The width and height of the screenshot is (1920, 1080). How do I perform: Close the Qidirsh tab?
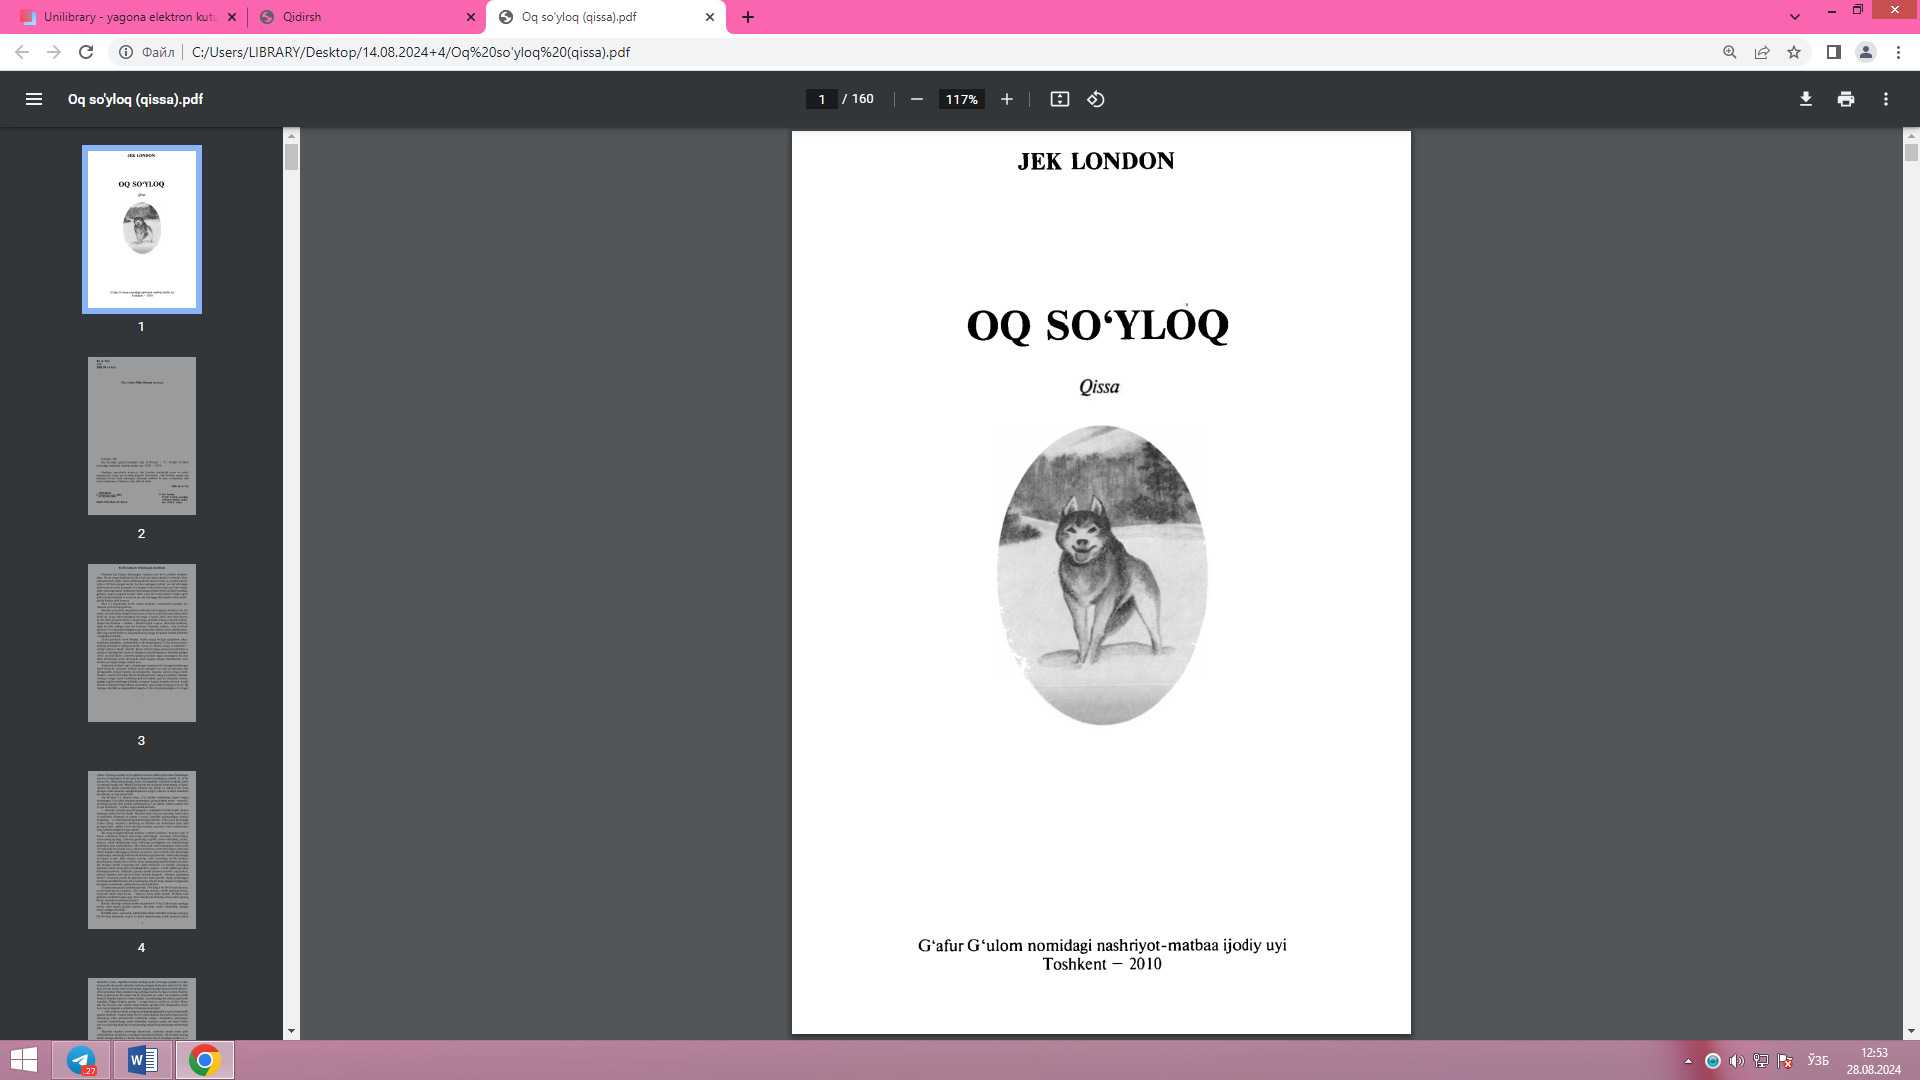(471, 17)
